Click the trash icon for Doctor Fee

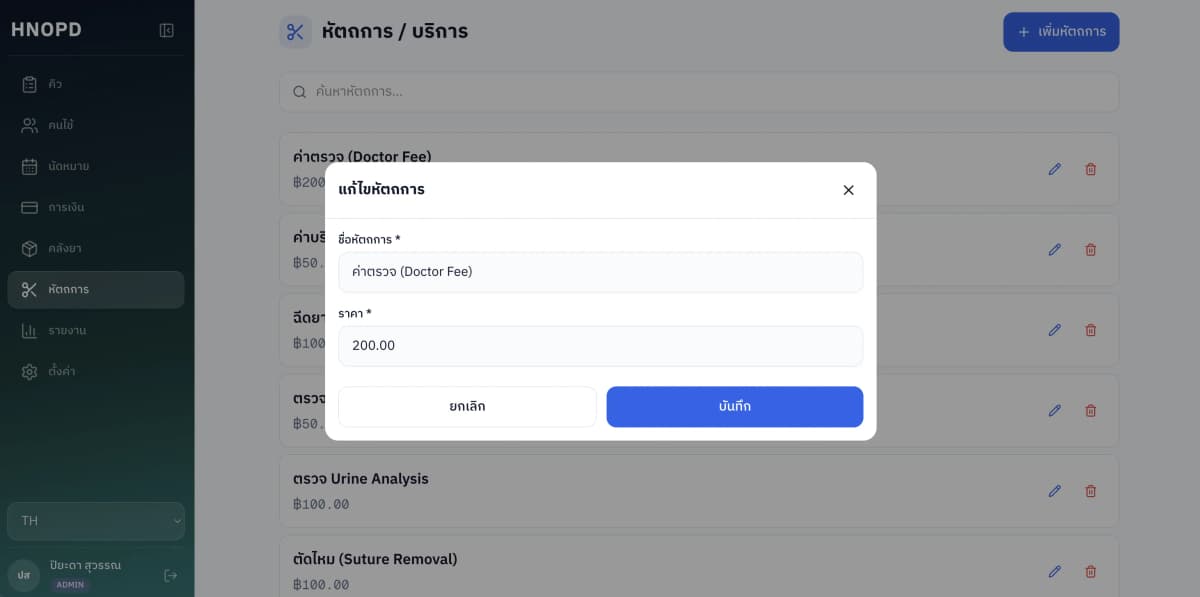click(x=1091, y=169)
